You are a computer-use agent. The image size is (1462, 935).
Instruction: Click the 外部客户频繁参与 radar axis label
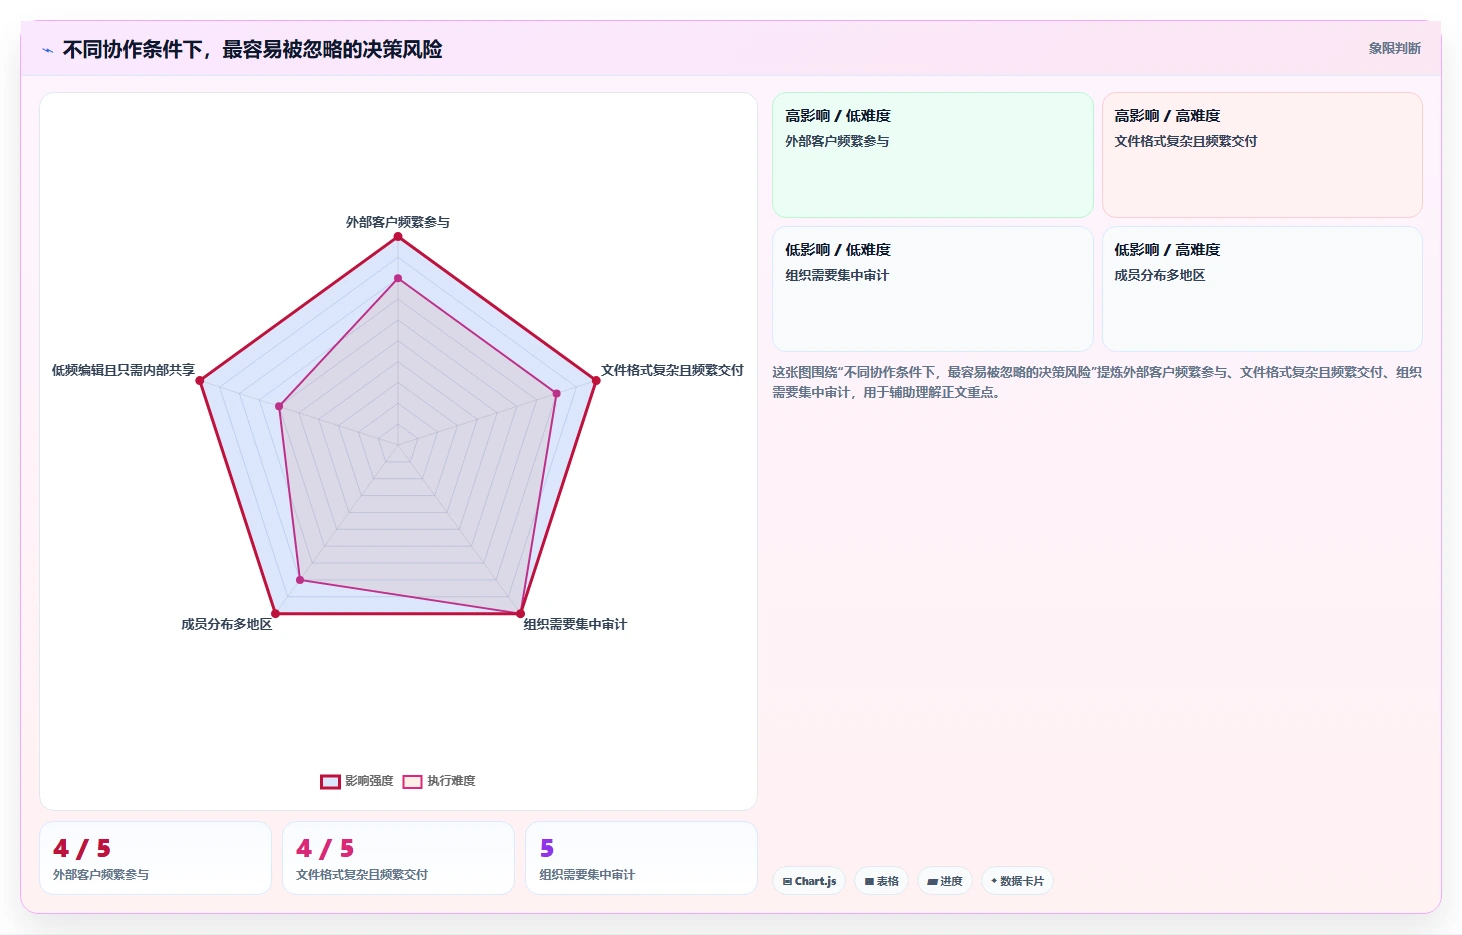(x=398, y=222)
